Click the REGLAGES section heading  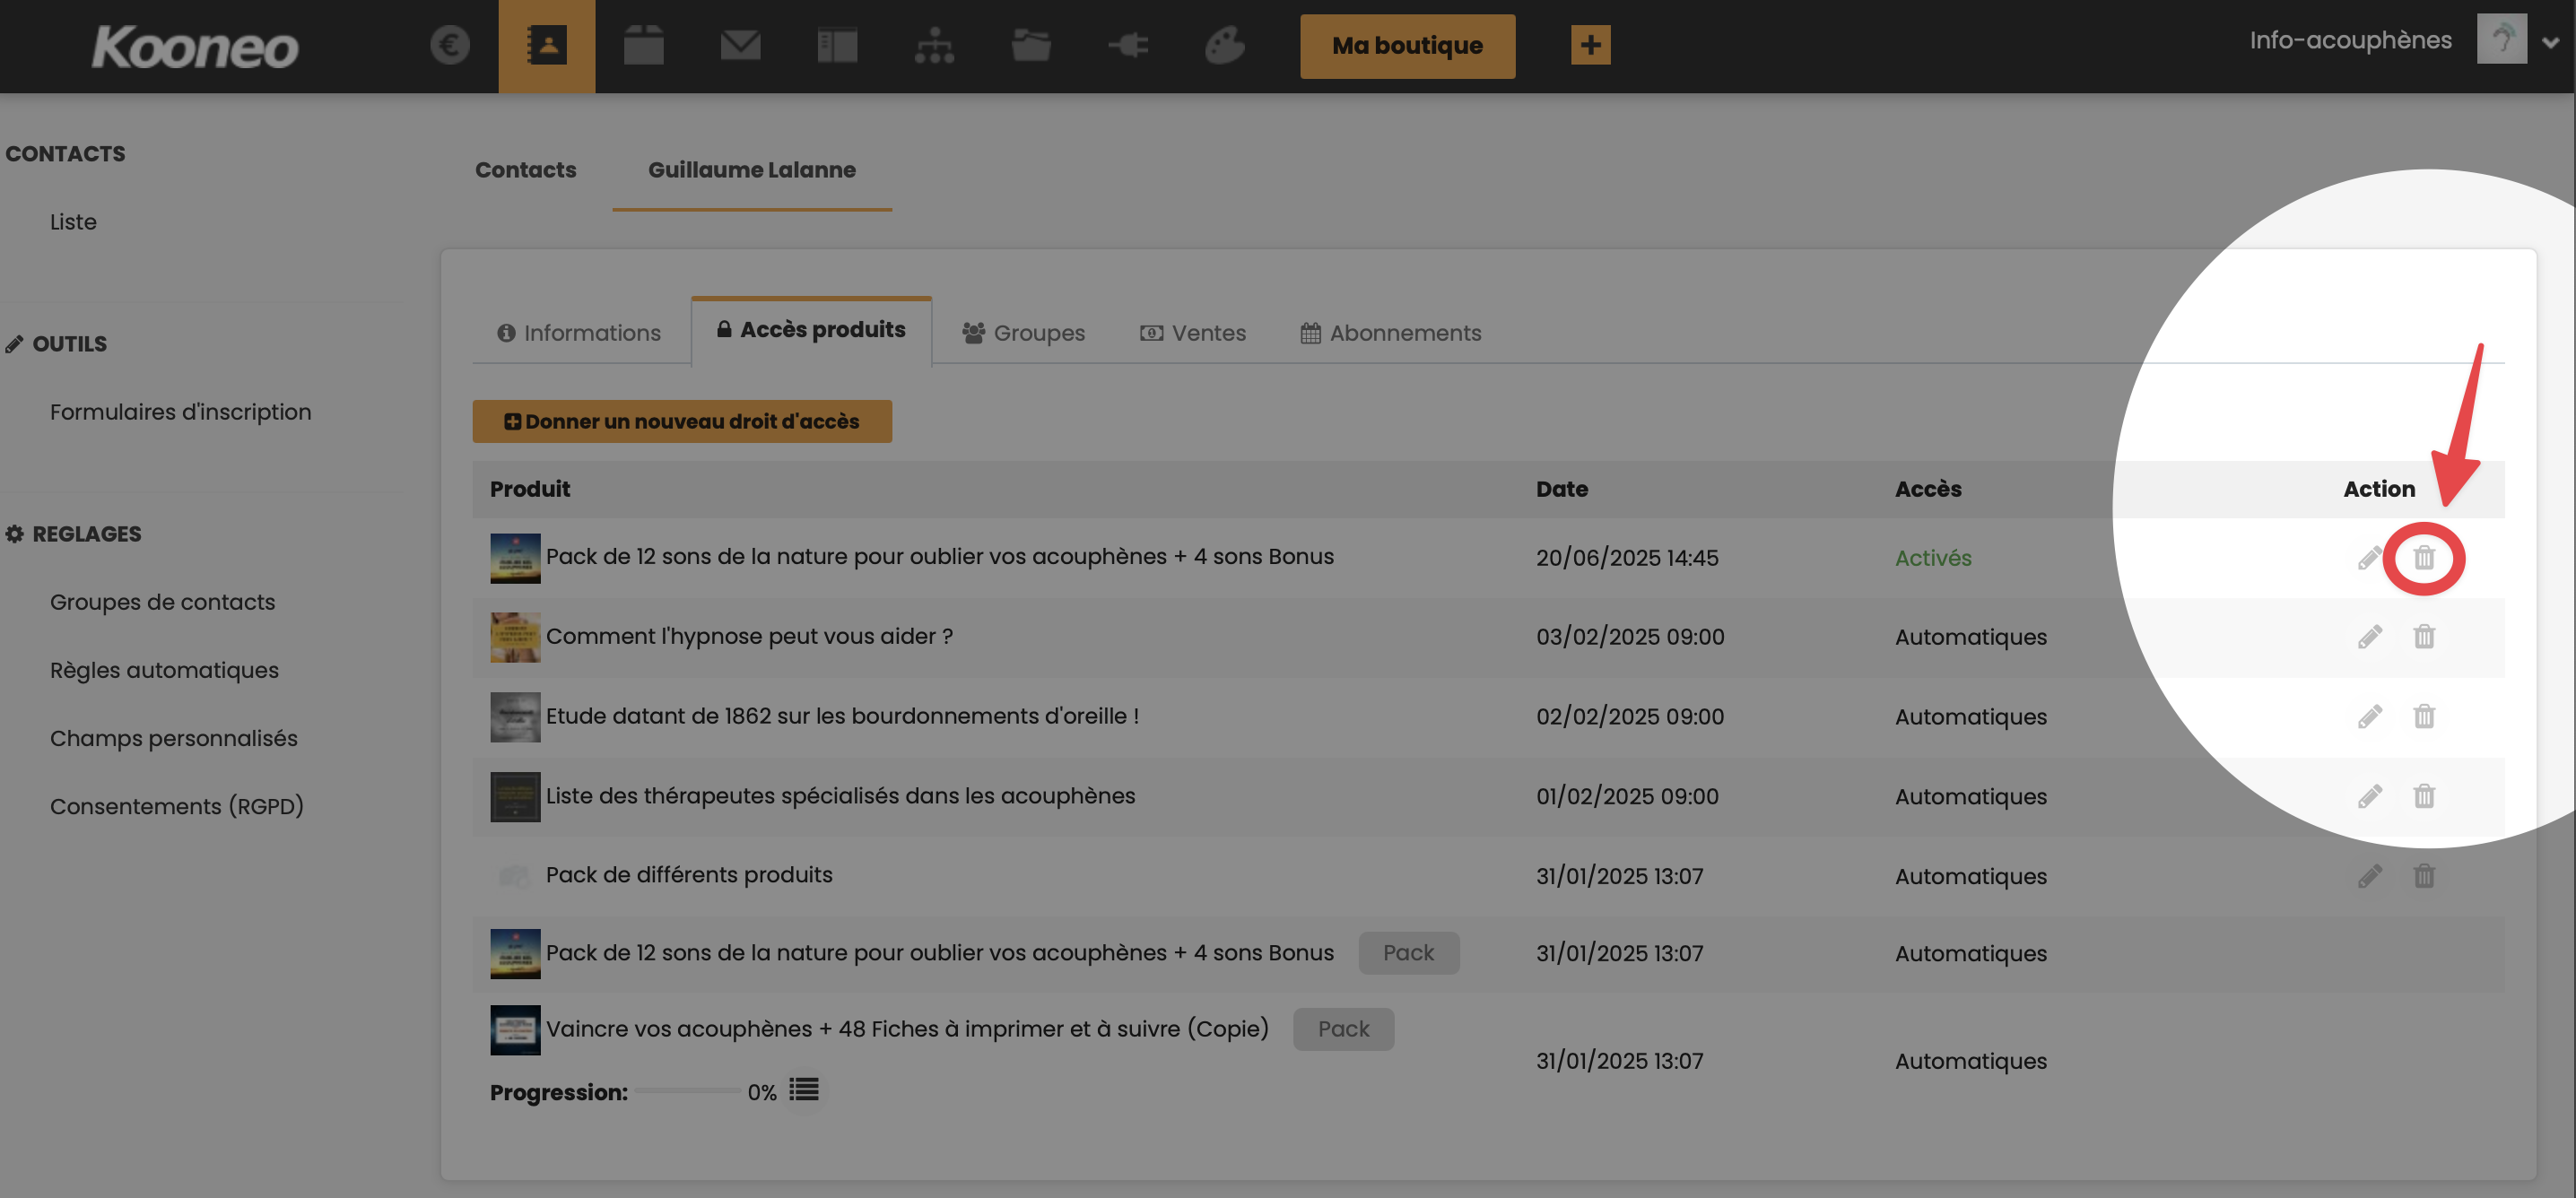coord(73,534)
